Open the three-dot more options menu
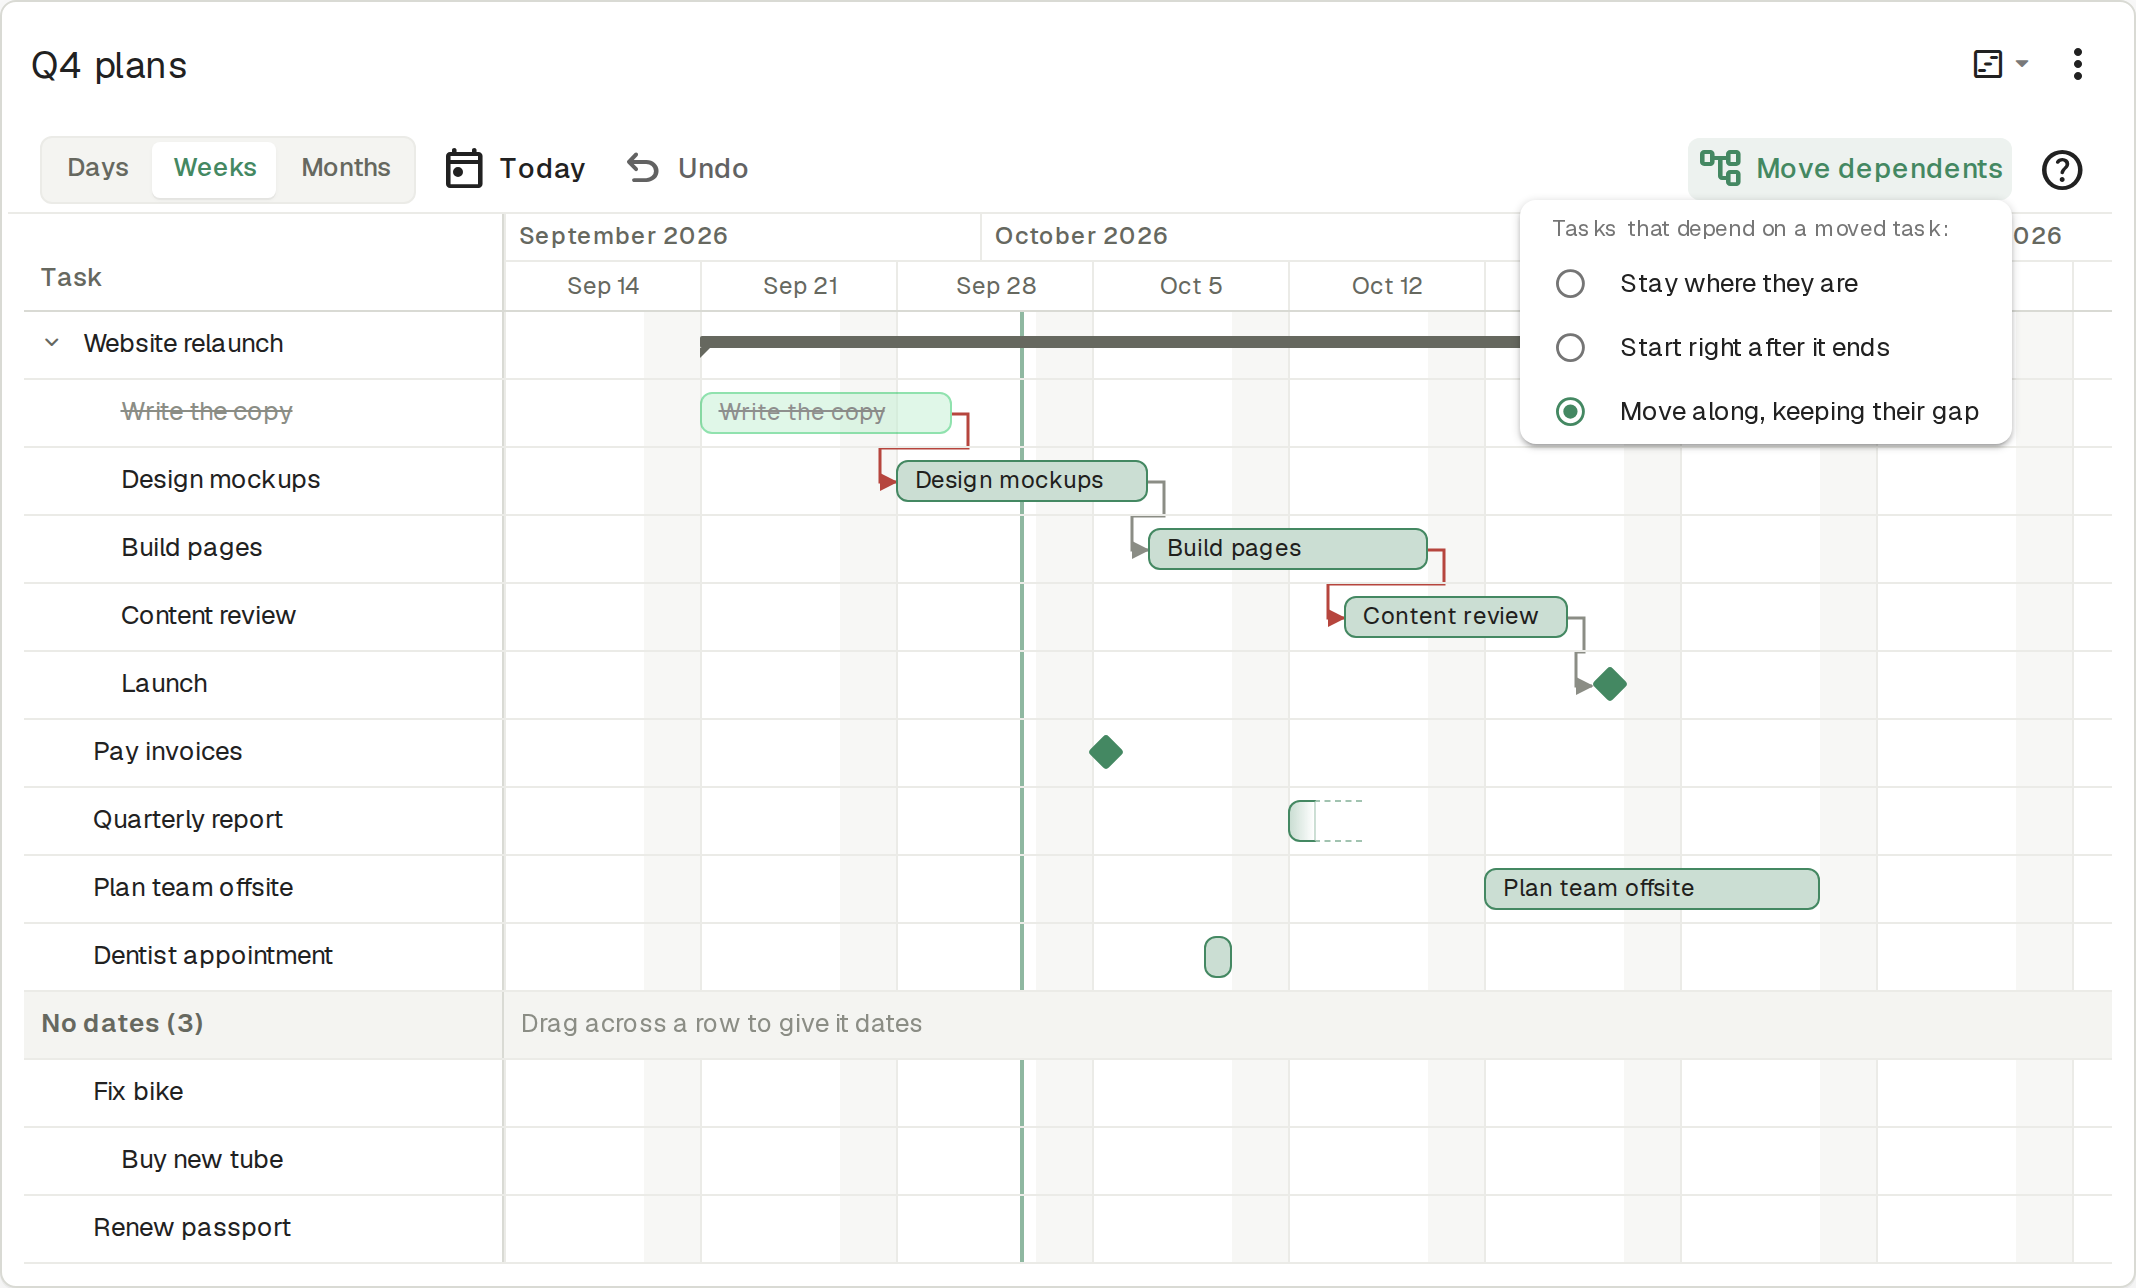2136x1288 pixels. [x=2078, y=64]
